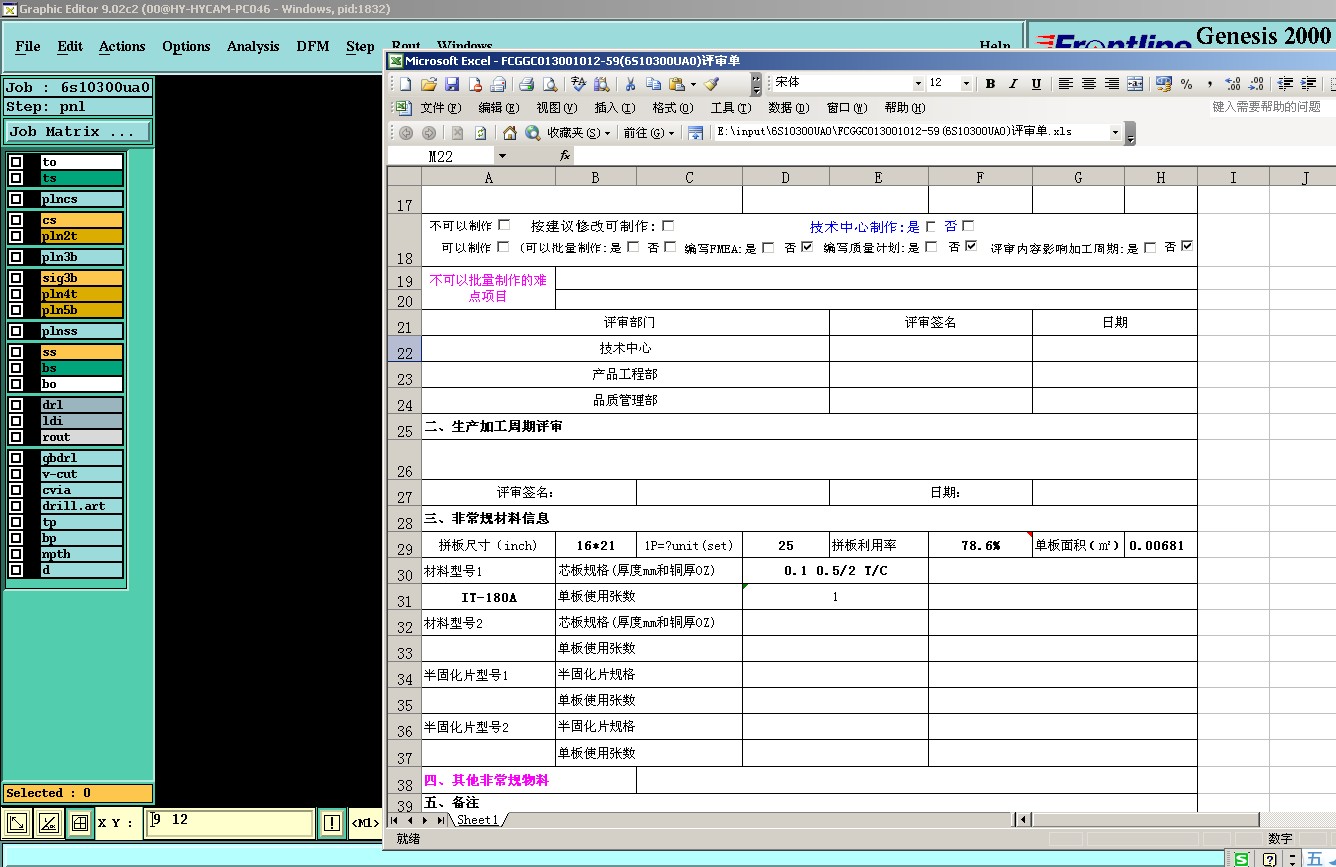1336x867 pixels.
Task: Toggle the checkbox of layer drl
Action: (16, 405)
